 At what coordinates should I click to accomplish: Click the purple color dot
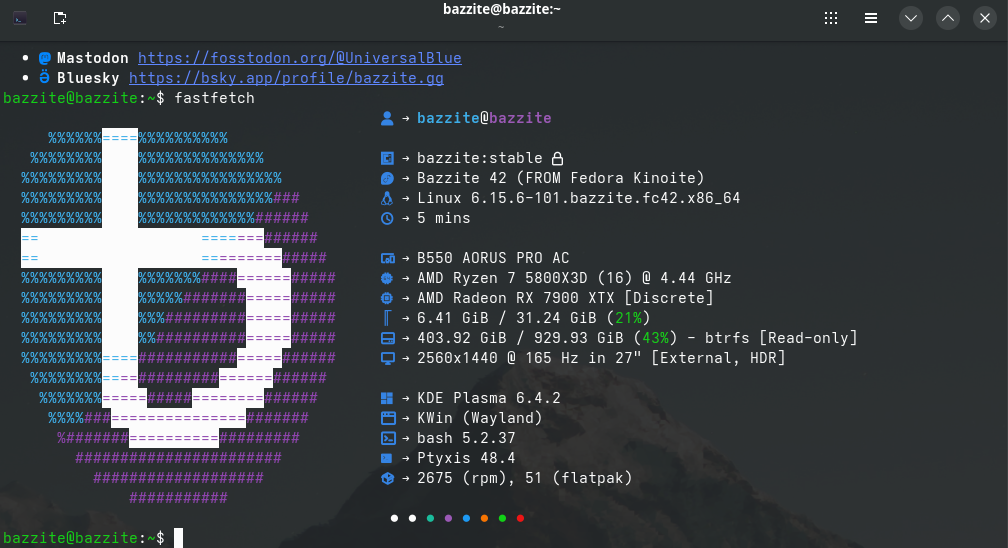[448, 518]
